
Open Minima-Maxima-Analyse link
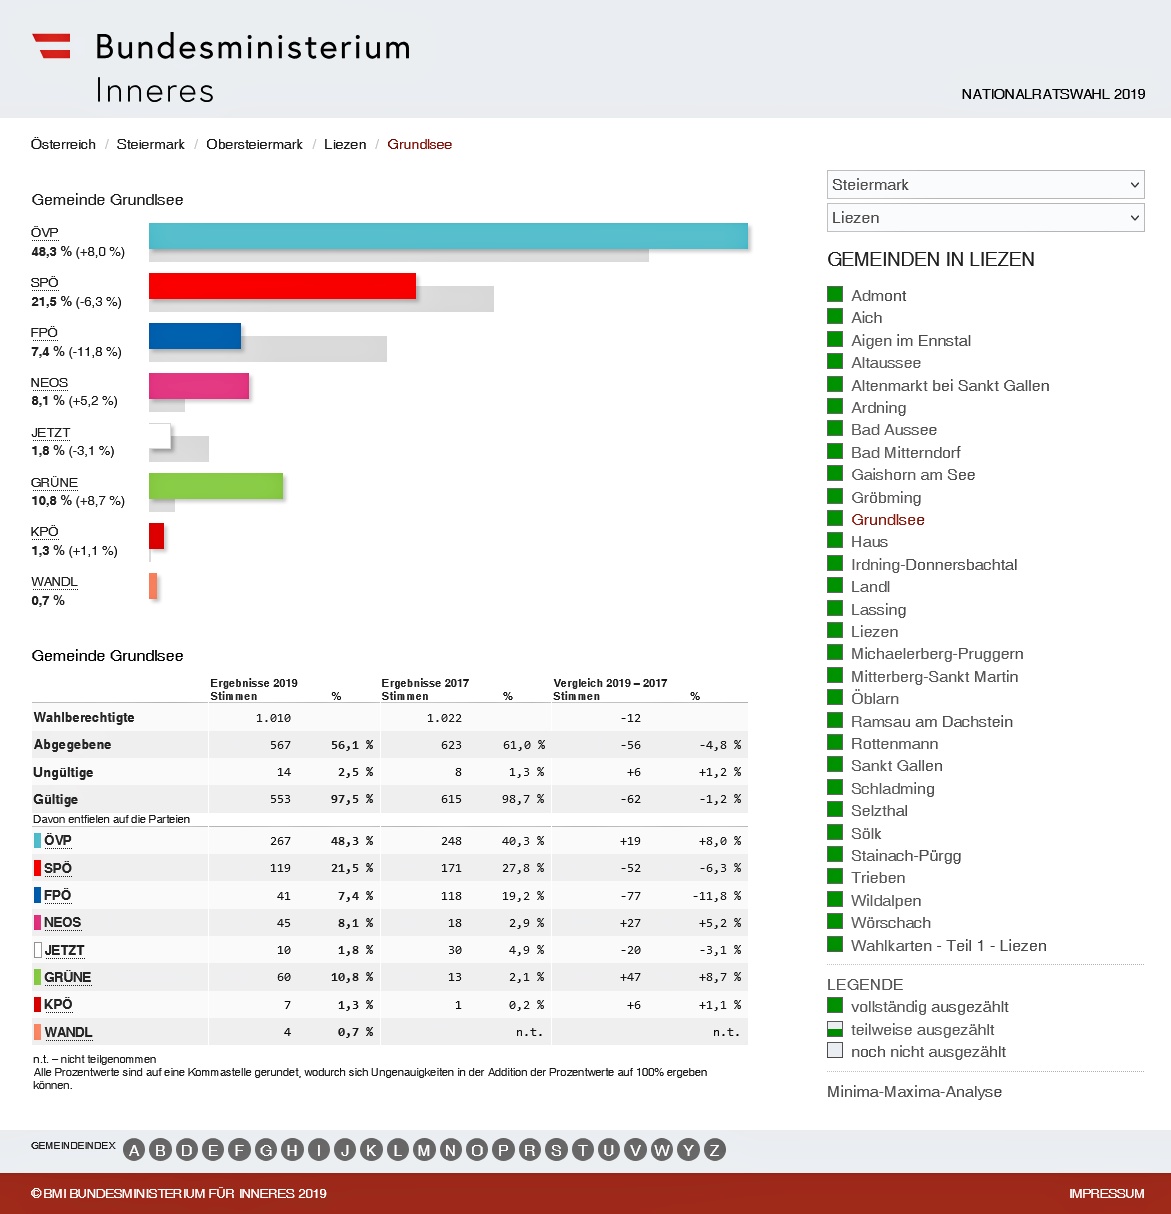(914, 1092)
